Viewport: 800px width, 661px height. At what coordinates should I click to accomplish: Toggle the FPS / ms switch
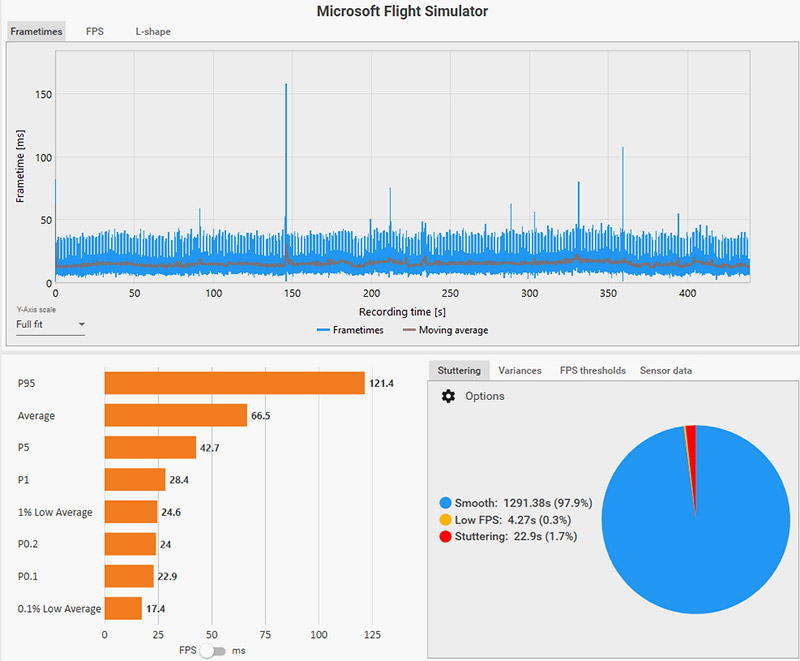click(x=213, y=651)
